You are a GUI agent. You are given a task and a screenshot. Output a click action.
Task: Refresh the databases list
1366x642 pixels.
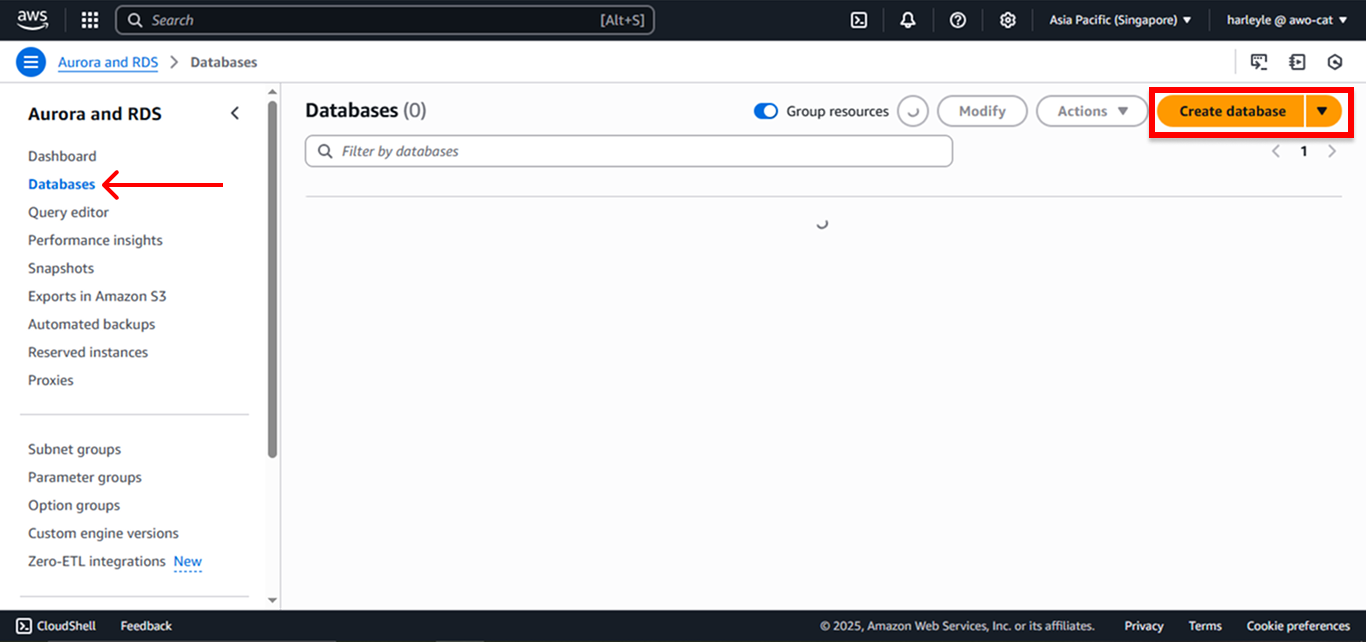coord(912,111)
